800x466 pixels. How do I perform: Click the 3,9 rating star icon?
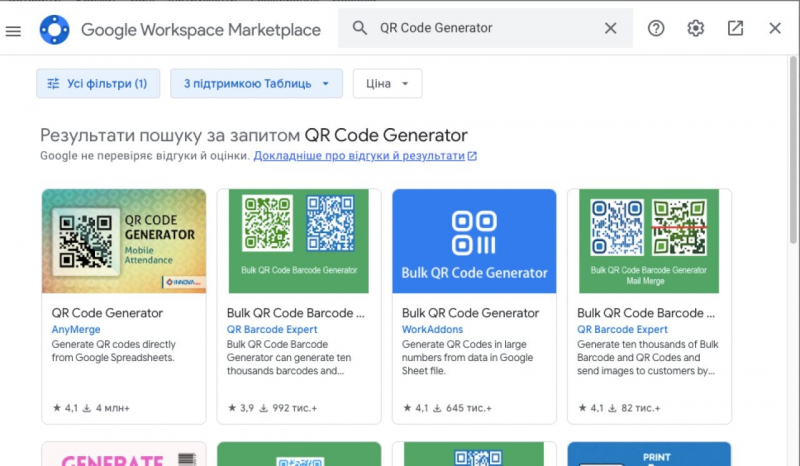click(232, 408)
